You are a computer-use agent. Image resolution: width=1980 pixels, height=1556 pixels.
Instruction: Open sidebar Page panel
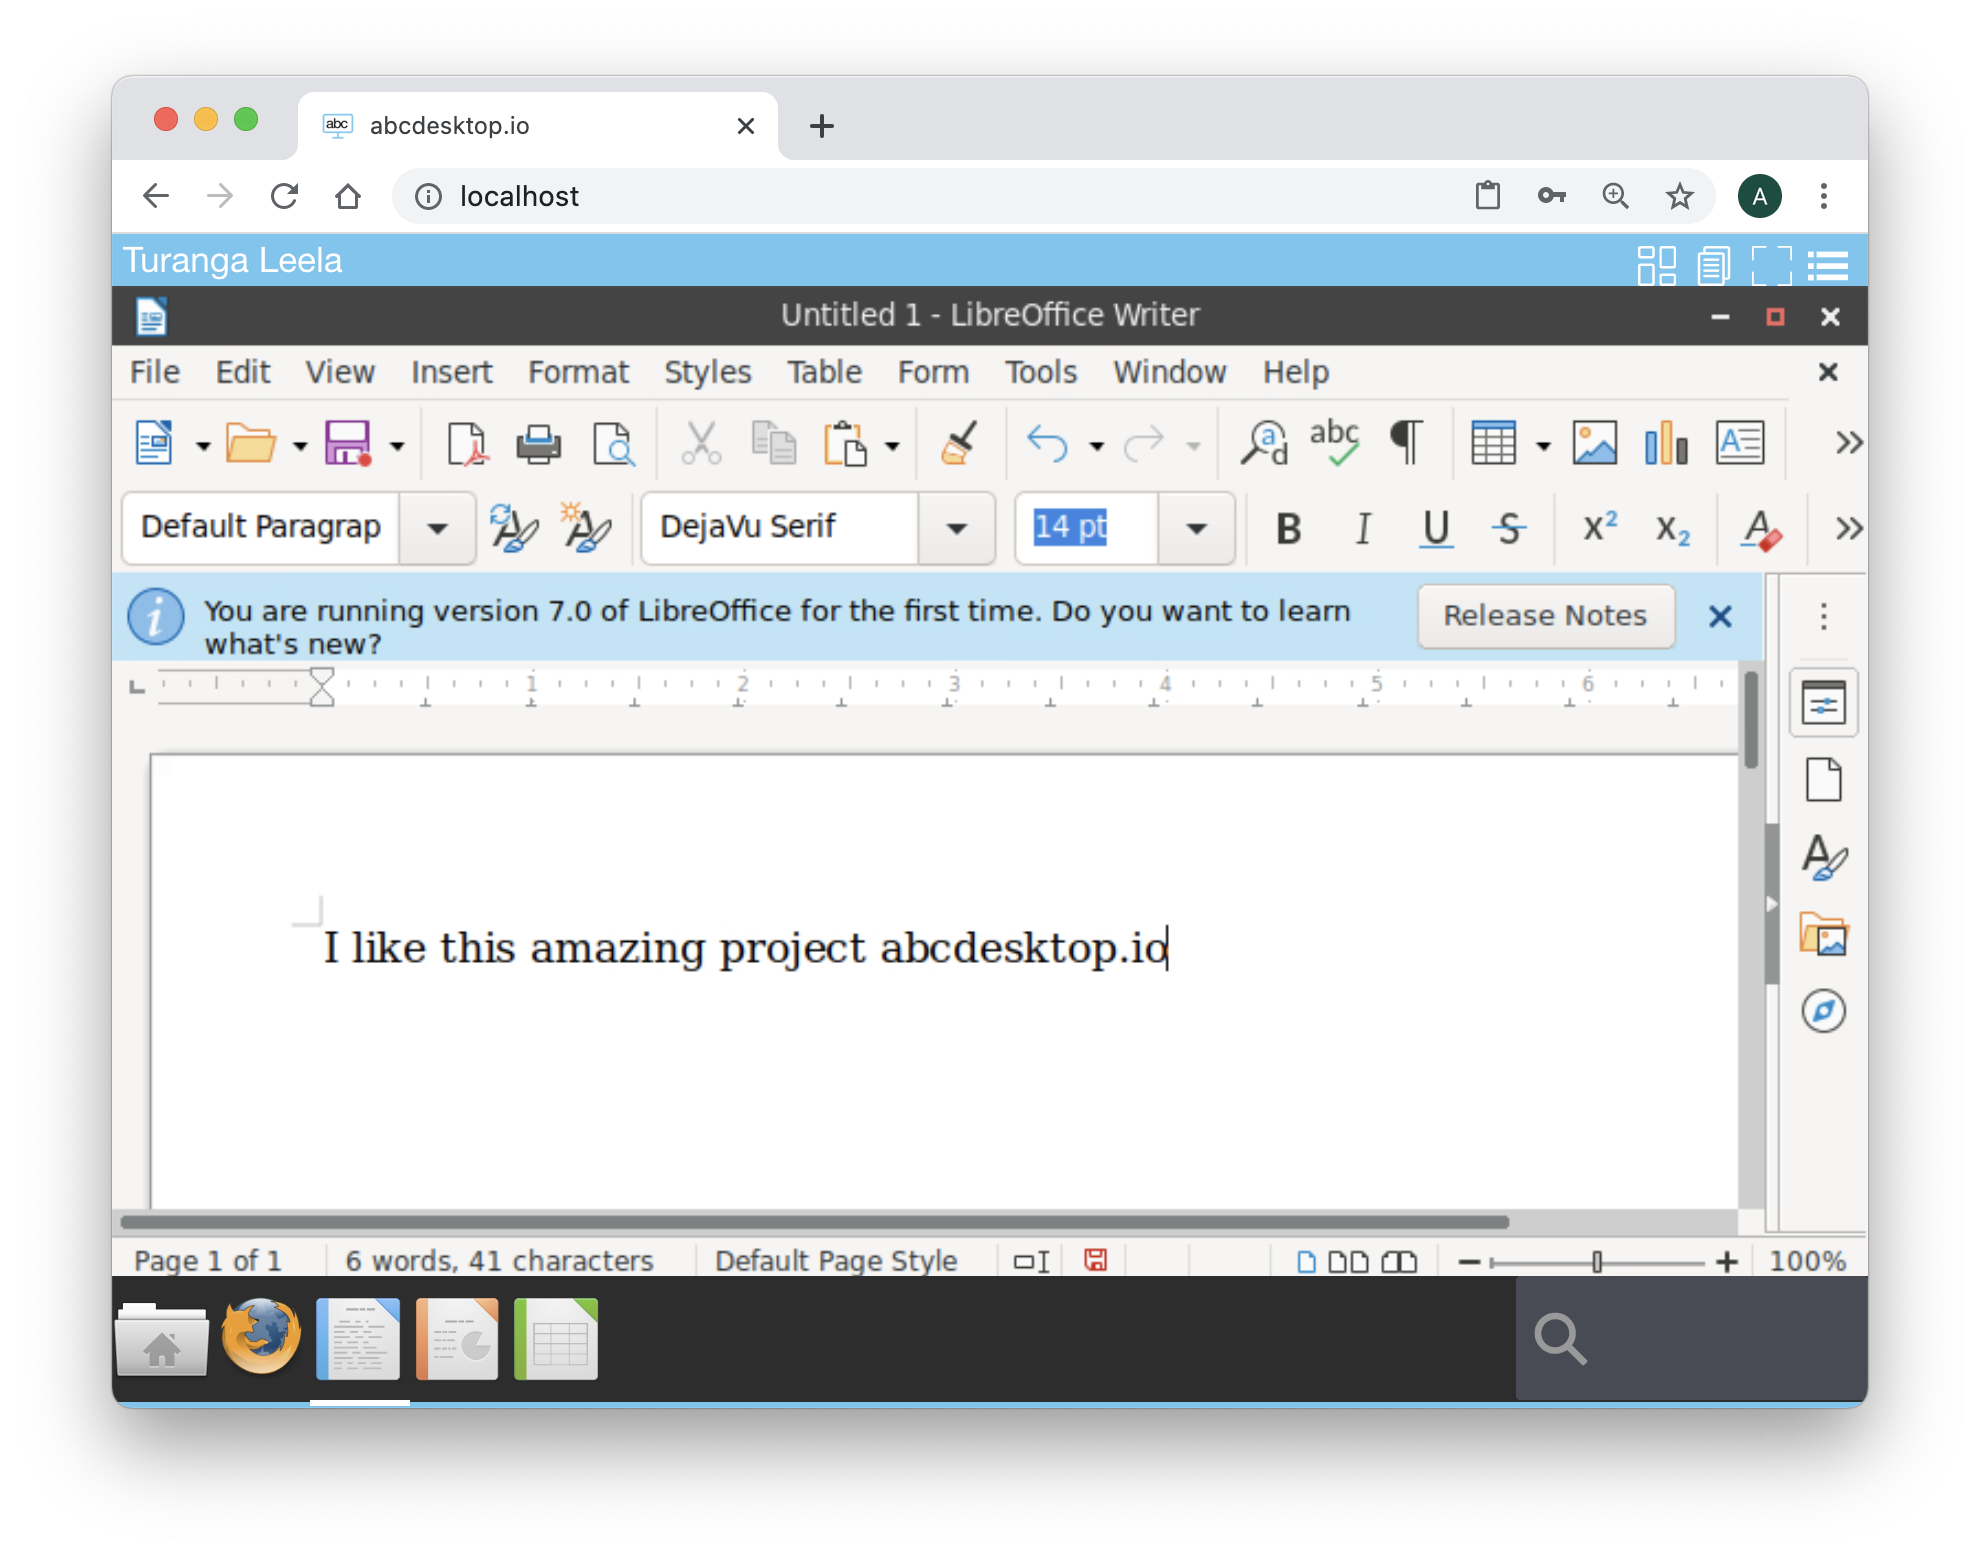[x=1824, y=780]
